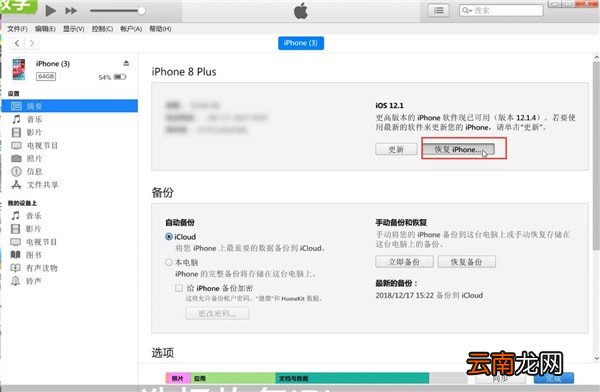Click the scrollbar down arrow
This screenshot has height=392, width=600.
pos(597,358)
